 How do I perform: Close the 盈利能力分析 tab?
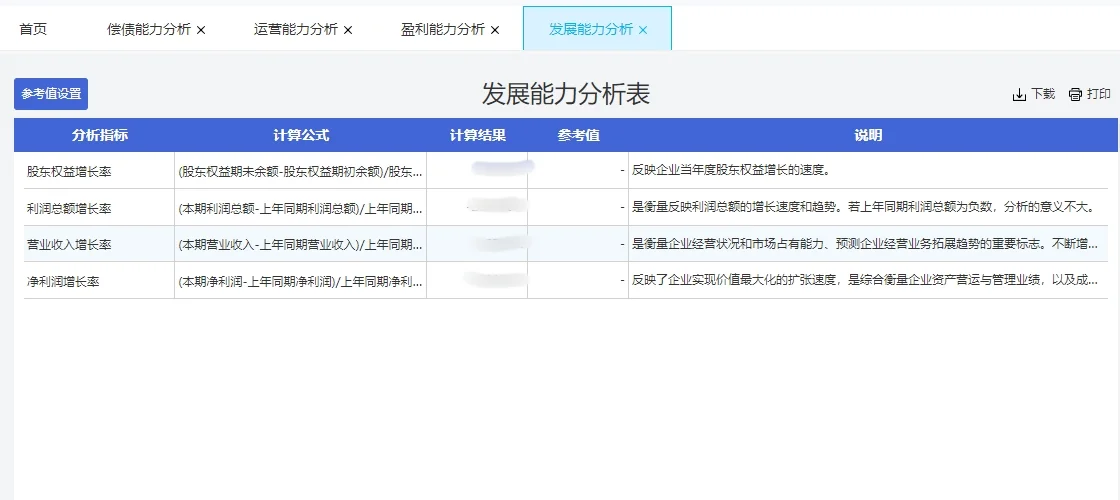[495, 30]
